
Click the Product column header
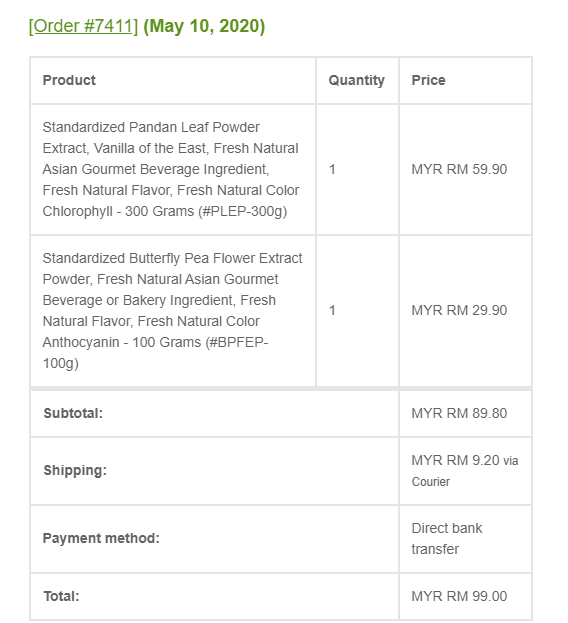click(x=69, y=80)
